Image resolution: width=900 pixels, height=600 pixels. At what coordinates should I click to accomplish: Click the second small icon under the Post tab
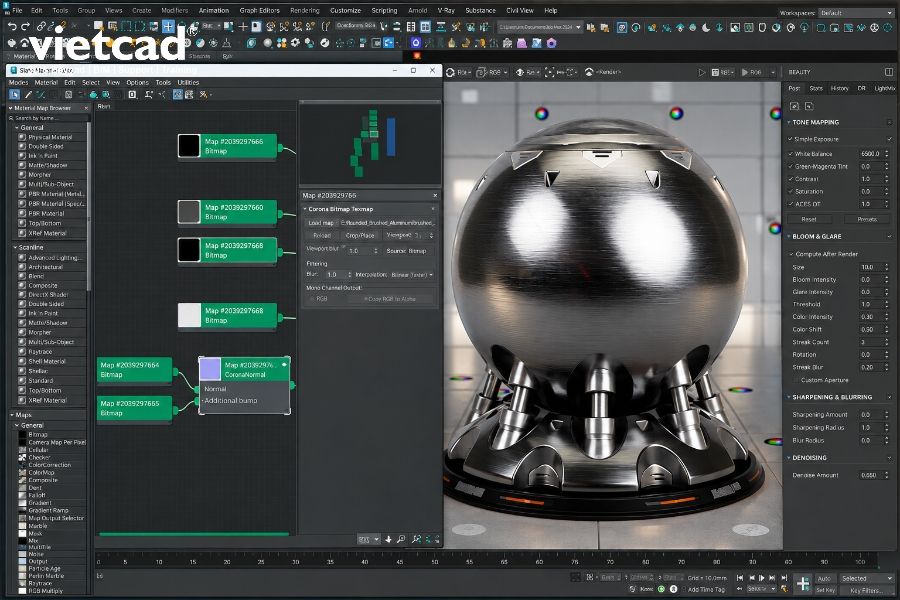tap(809, 106)
